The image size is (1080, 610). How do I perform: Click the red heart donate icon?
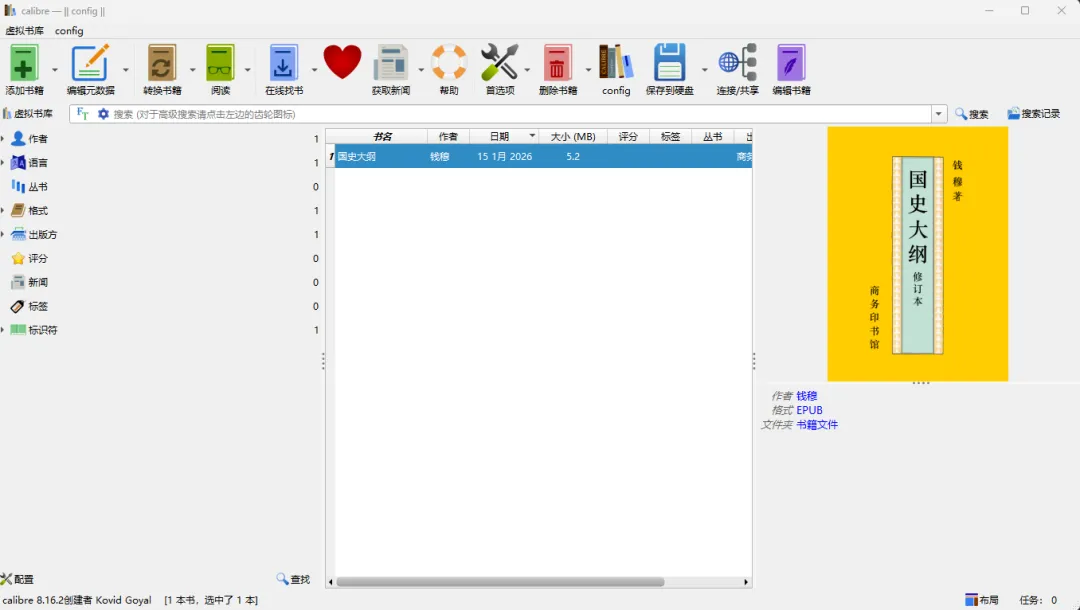coord(342,62)
